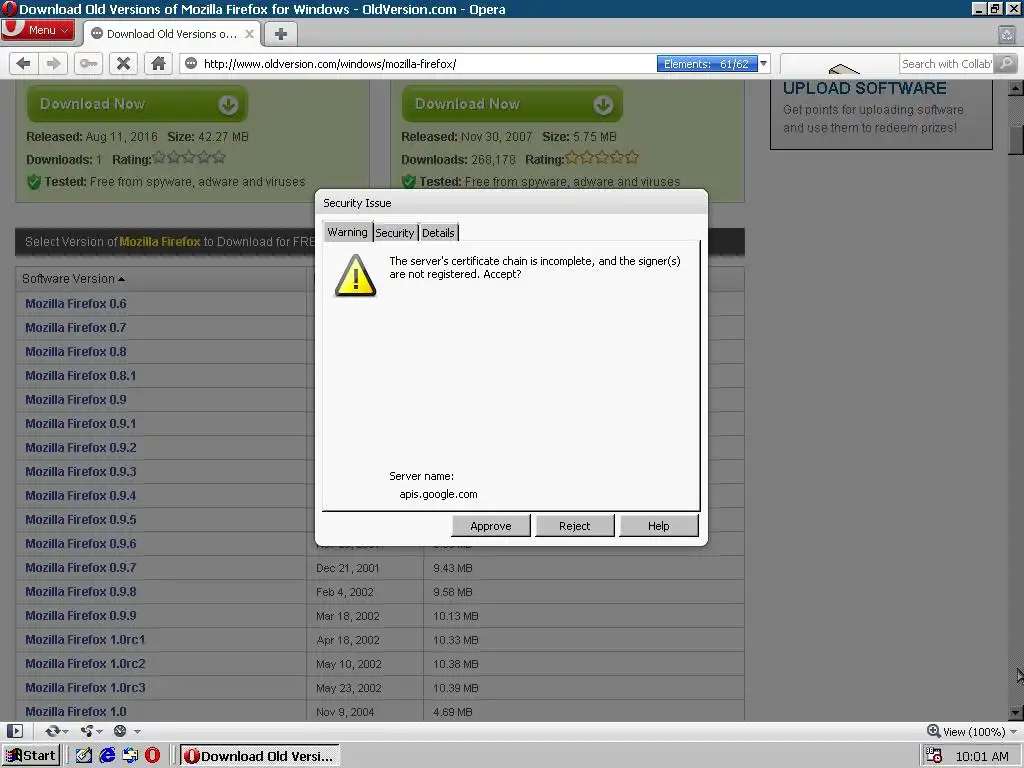Screen dimensions: 1024x768
Task: Click the search magnifier icon
Action: (1006, 63)
